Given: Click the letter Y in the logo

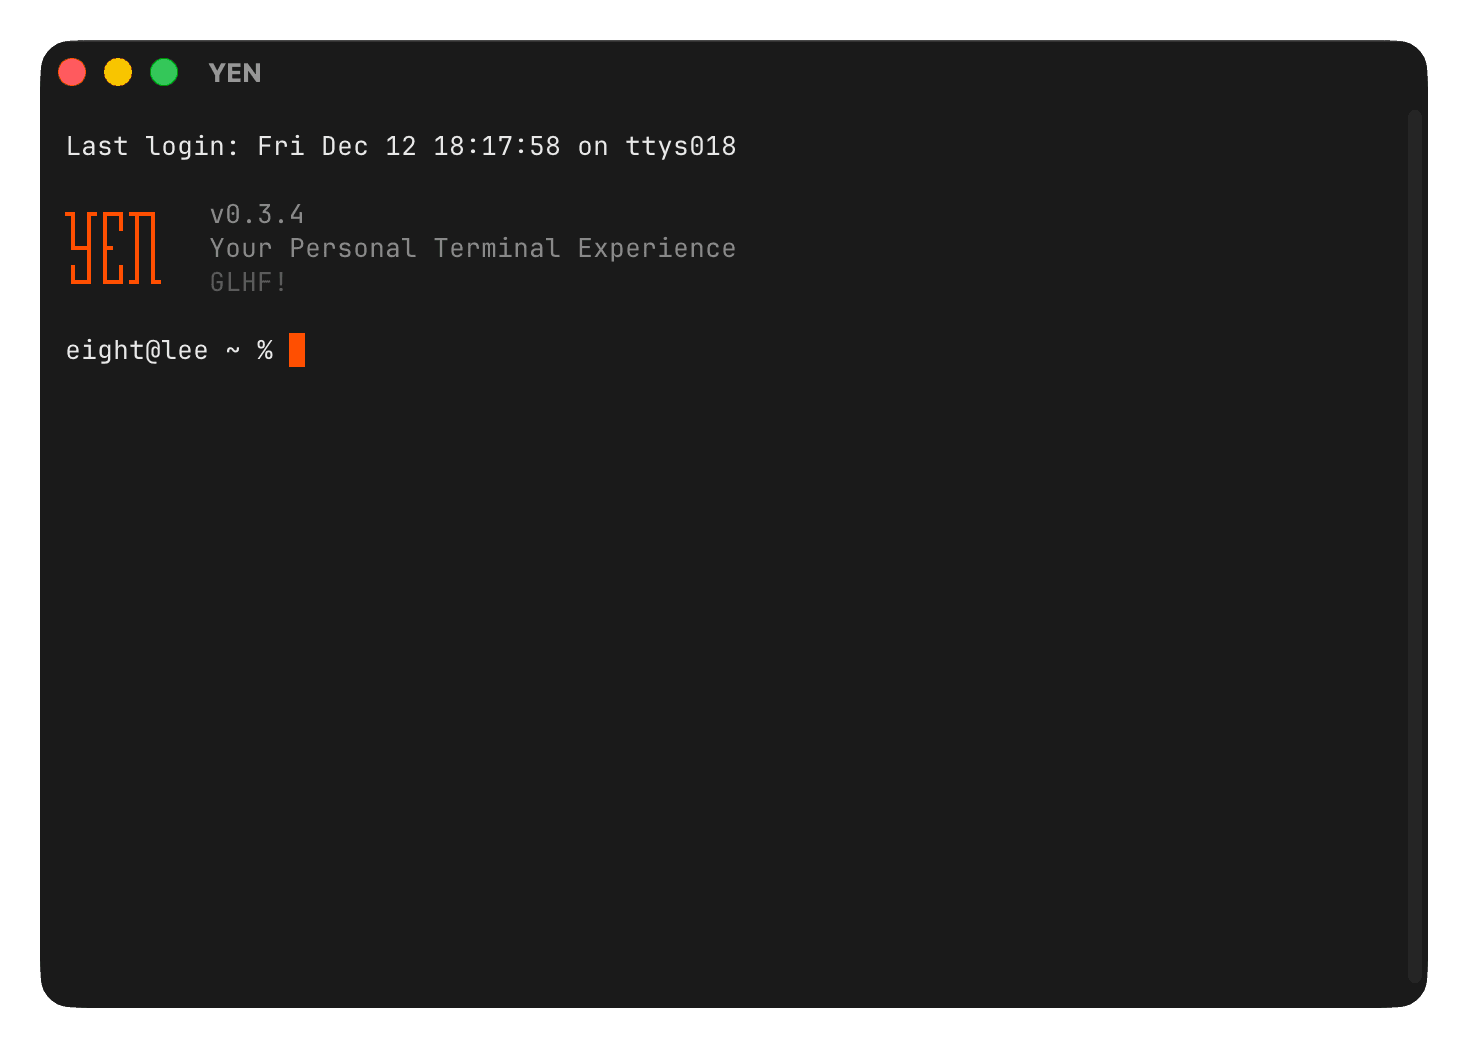Looking at the screenshot, I should click(80, 248).
